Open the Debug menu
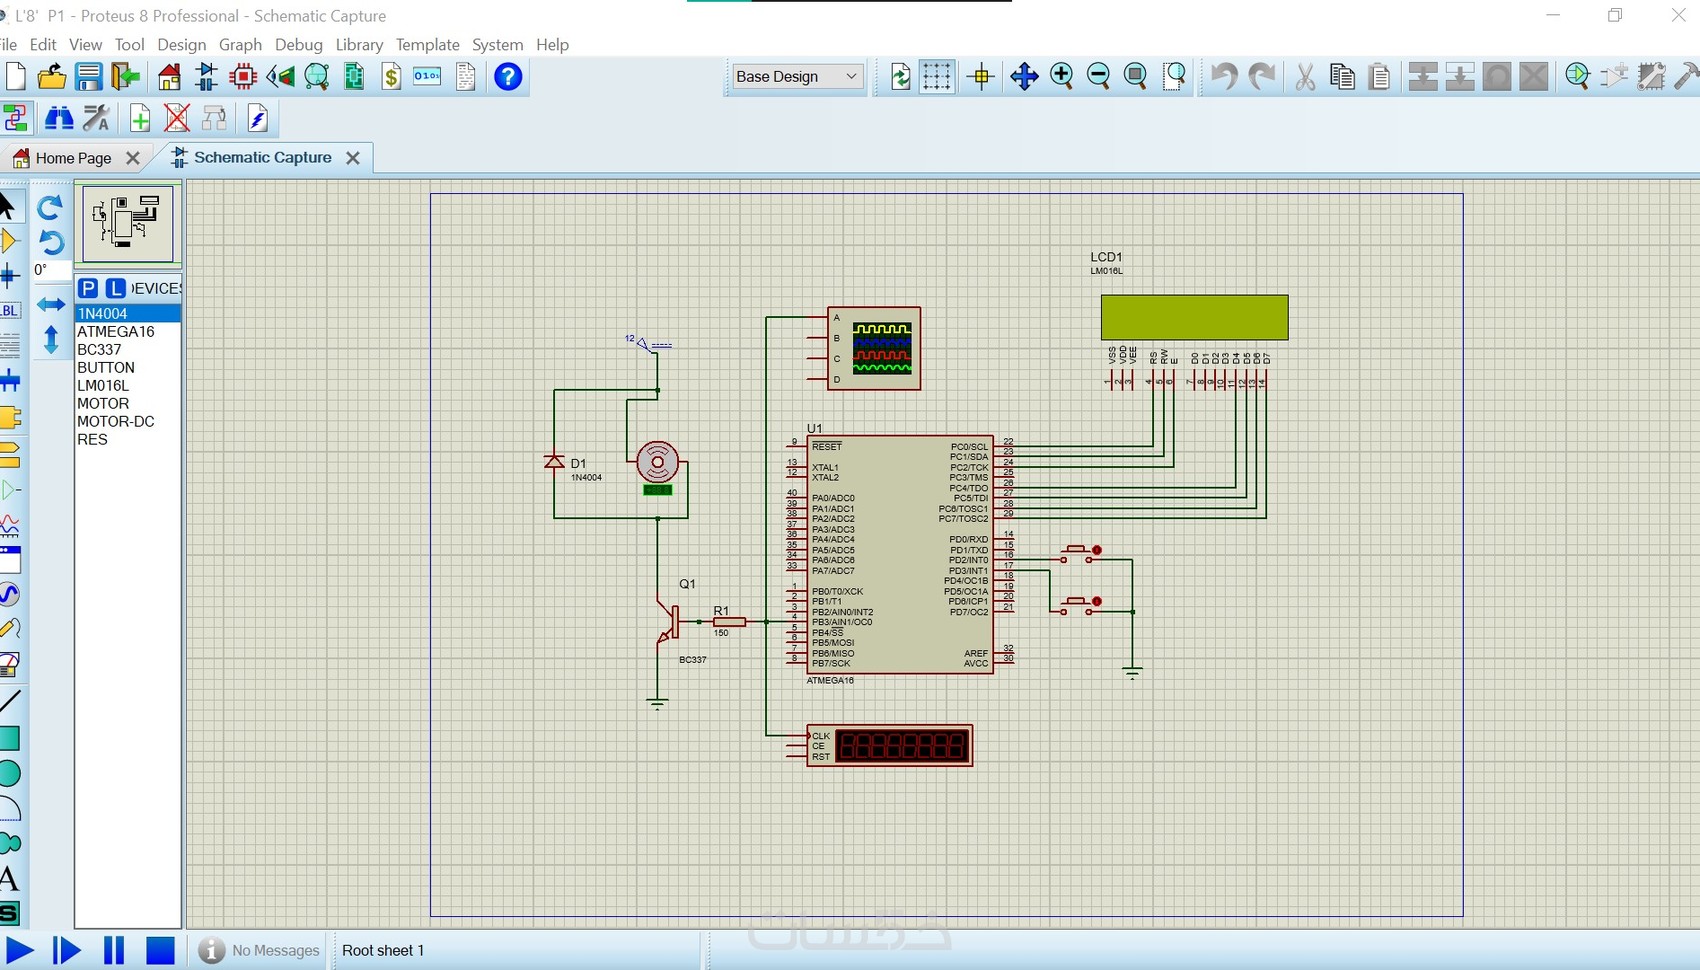 tap(298, 45)
